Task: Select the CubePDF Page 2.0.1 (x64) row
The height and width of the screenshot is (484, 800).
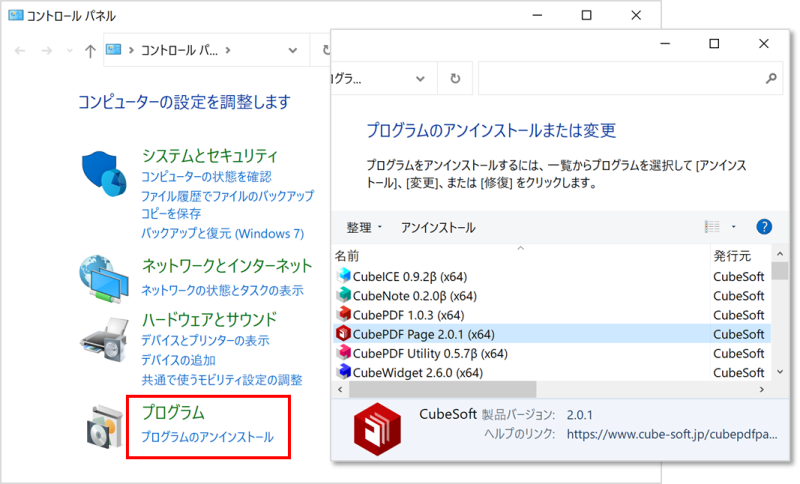Action: 552,334
